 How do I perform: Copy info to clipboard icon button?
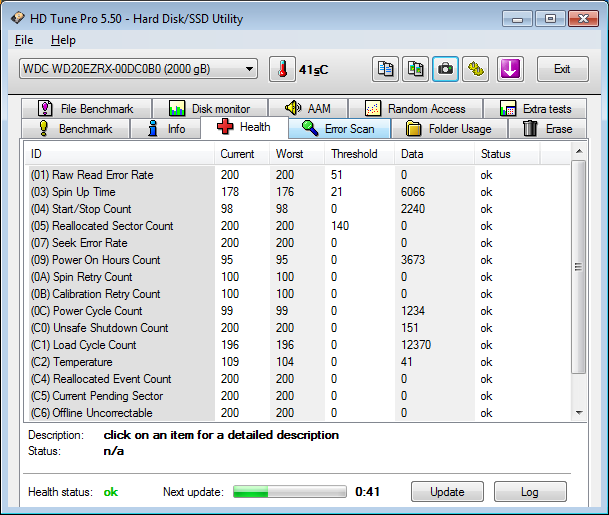pos(385,69)
